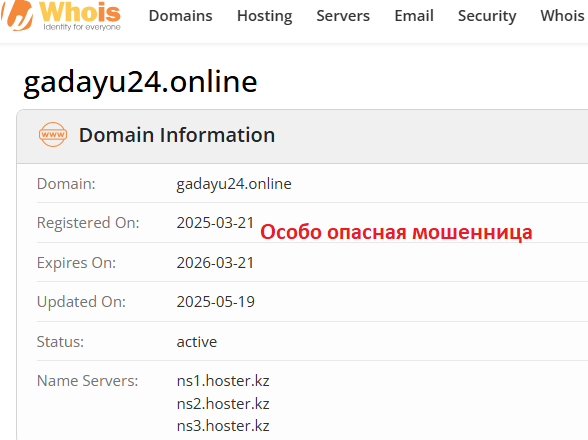
Task: Click the Domain Information section header
Action: coord(177,135)
